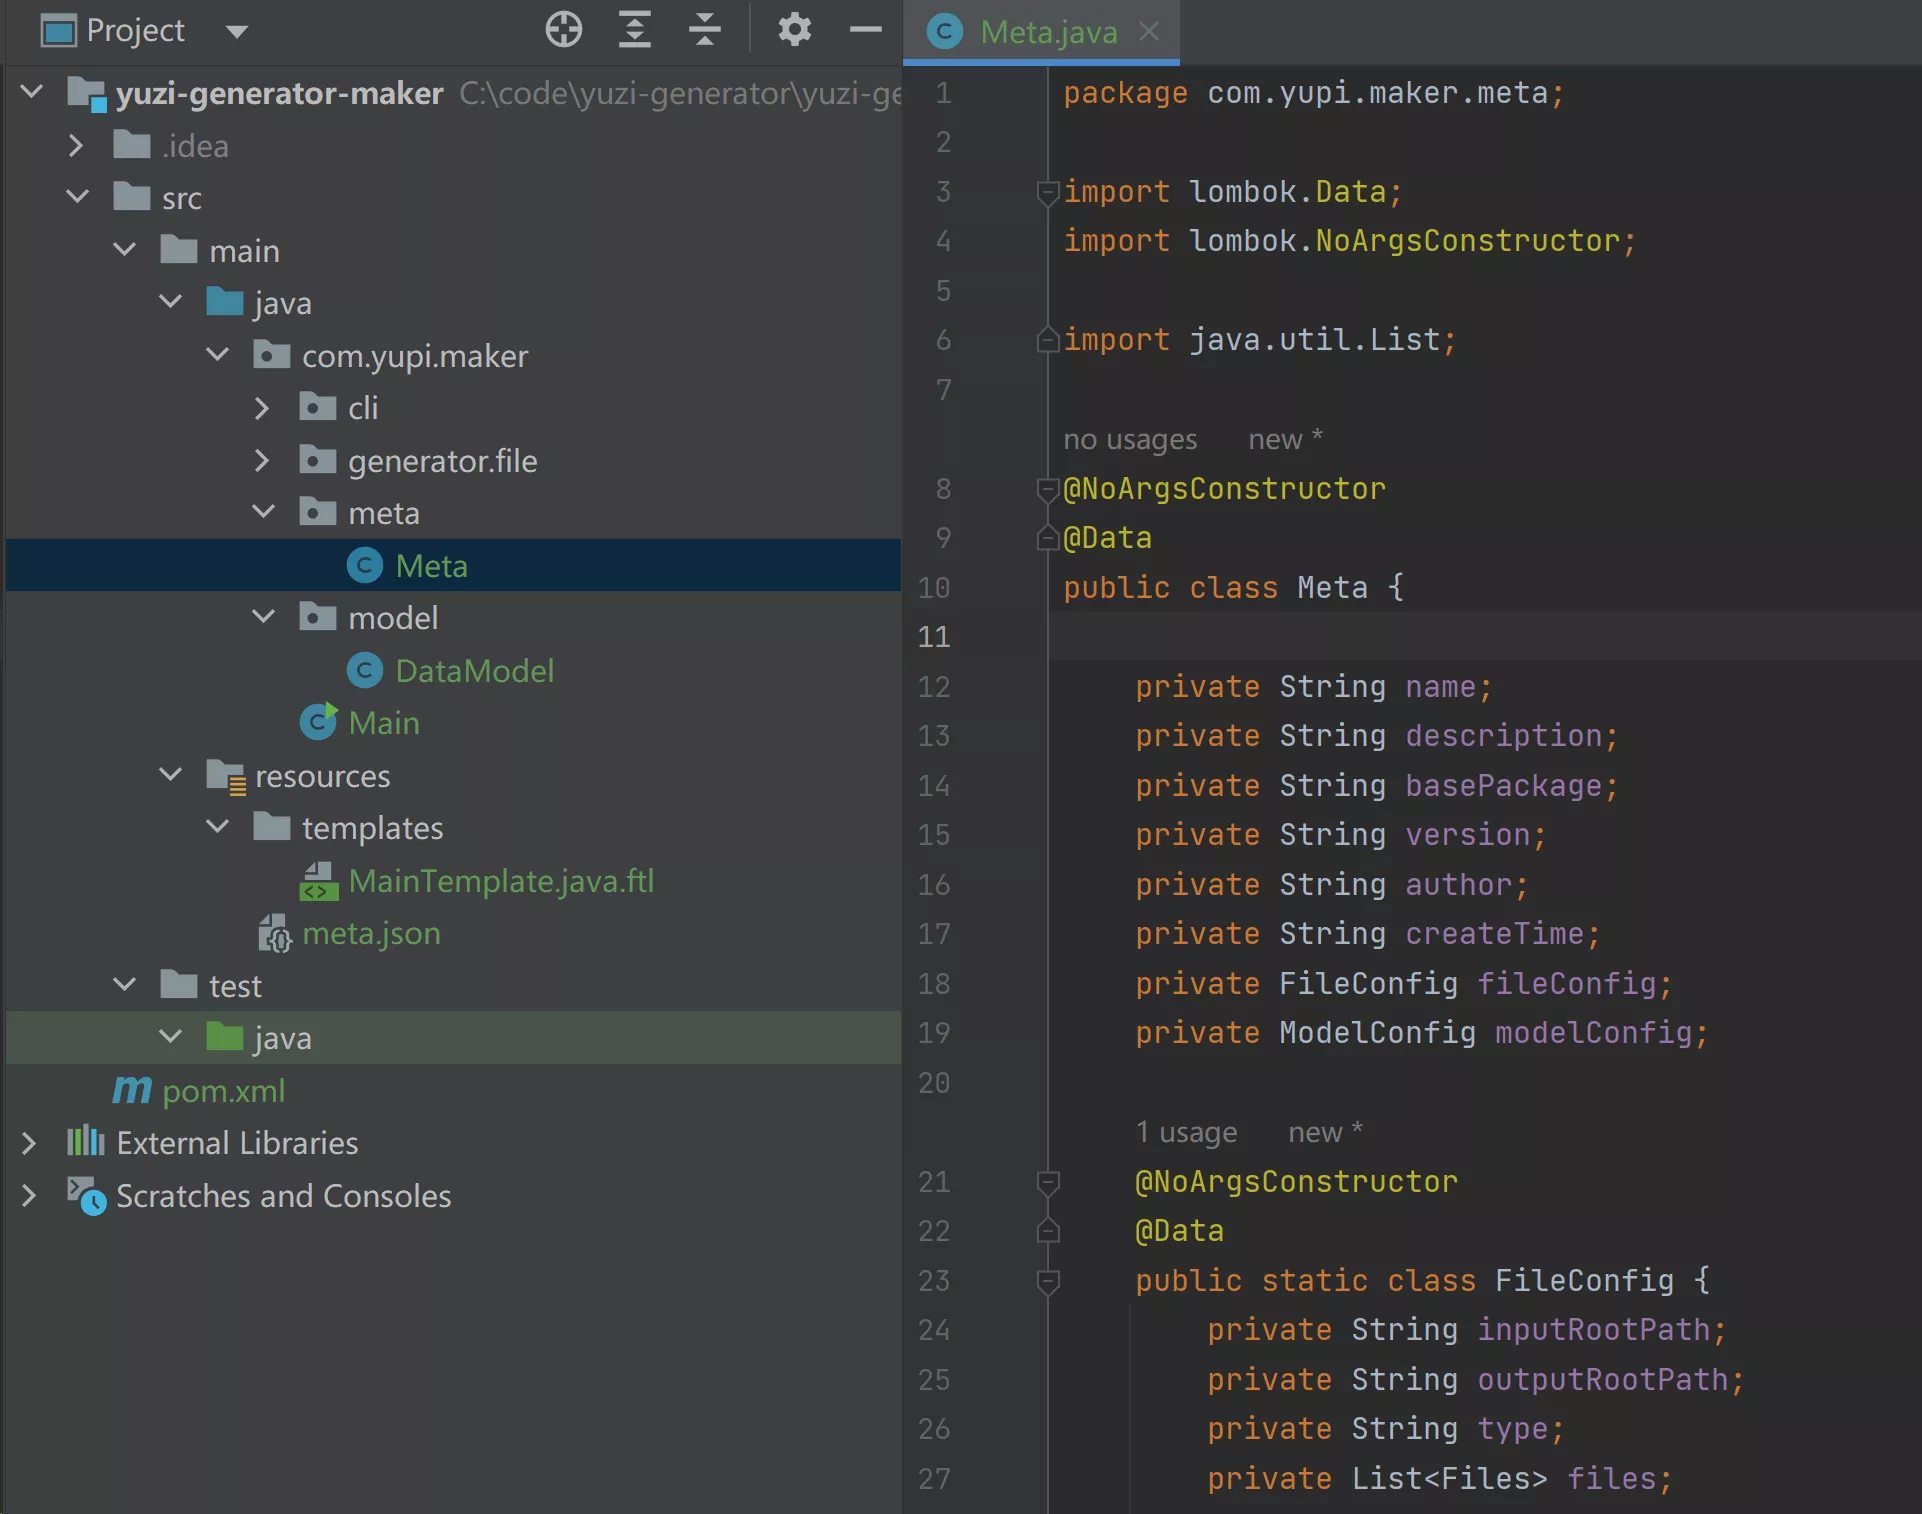
Task: Click the fold marker at line 8
Action: tap(1048, 489)
